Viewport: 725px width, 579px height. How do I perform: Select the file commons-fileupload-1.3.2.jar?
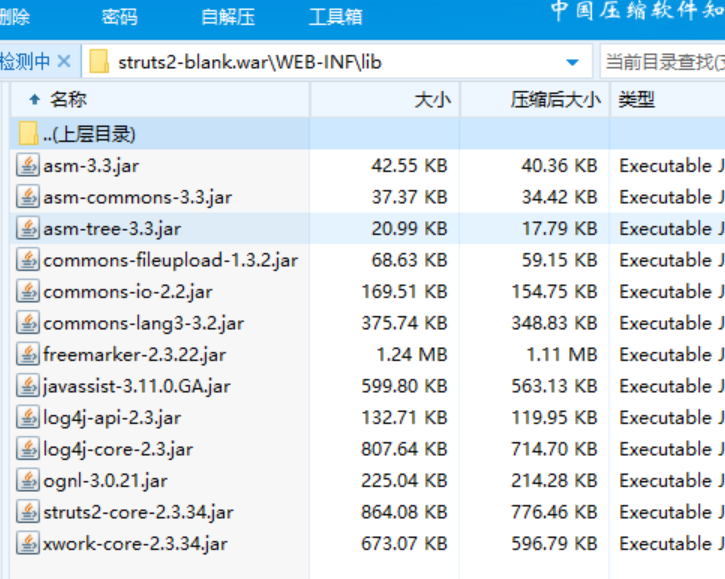(171, 260)
